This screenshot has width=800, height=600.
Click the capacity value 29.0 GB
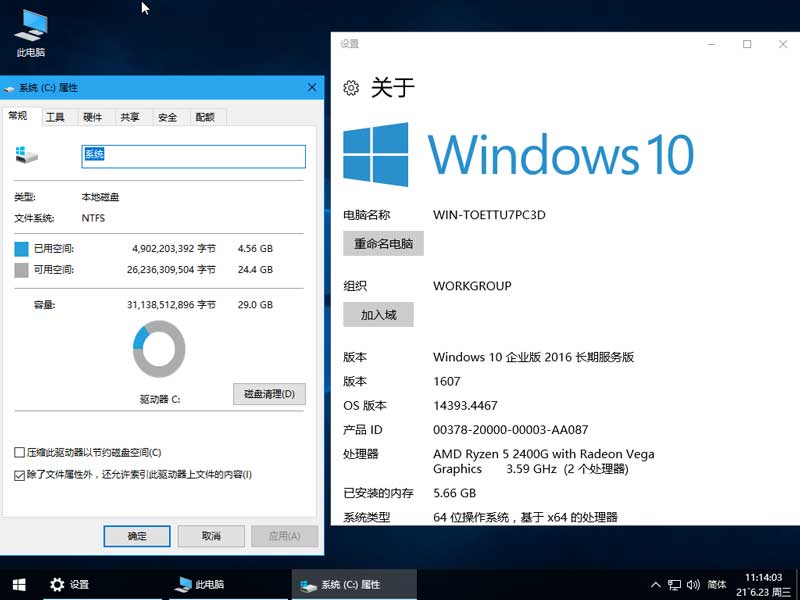point(255,305)
